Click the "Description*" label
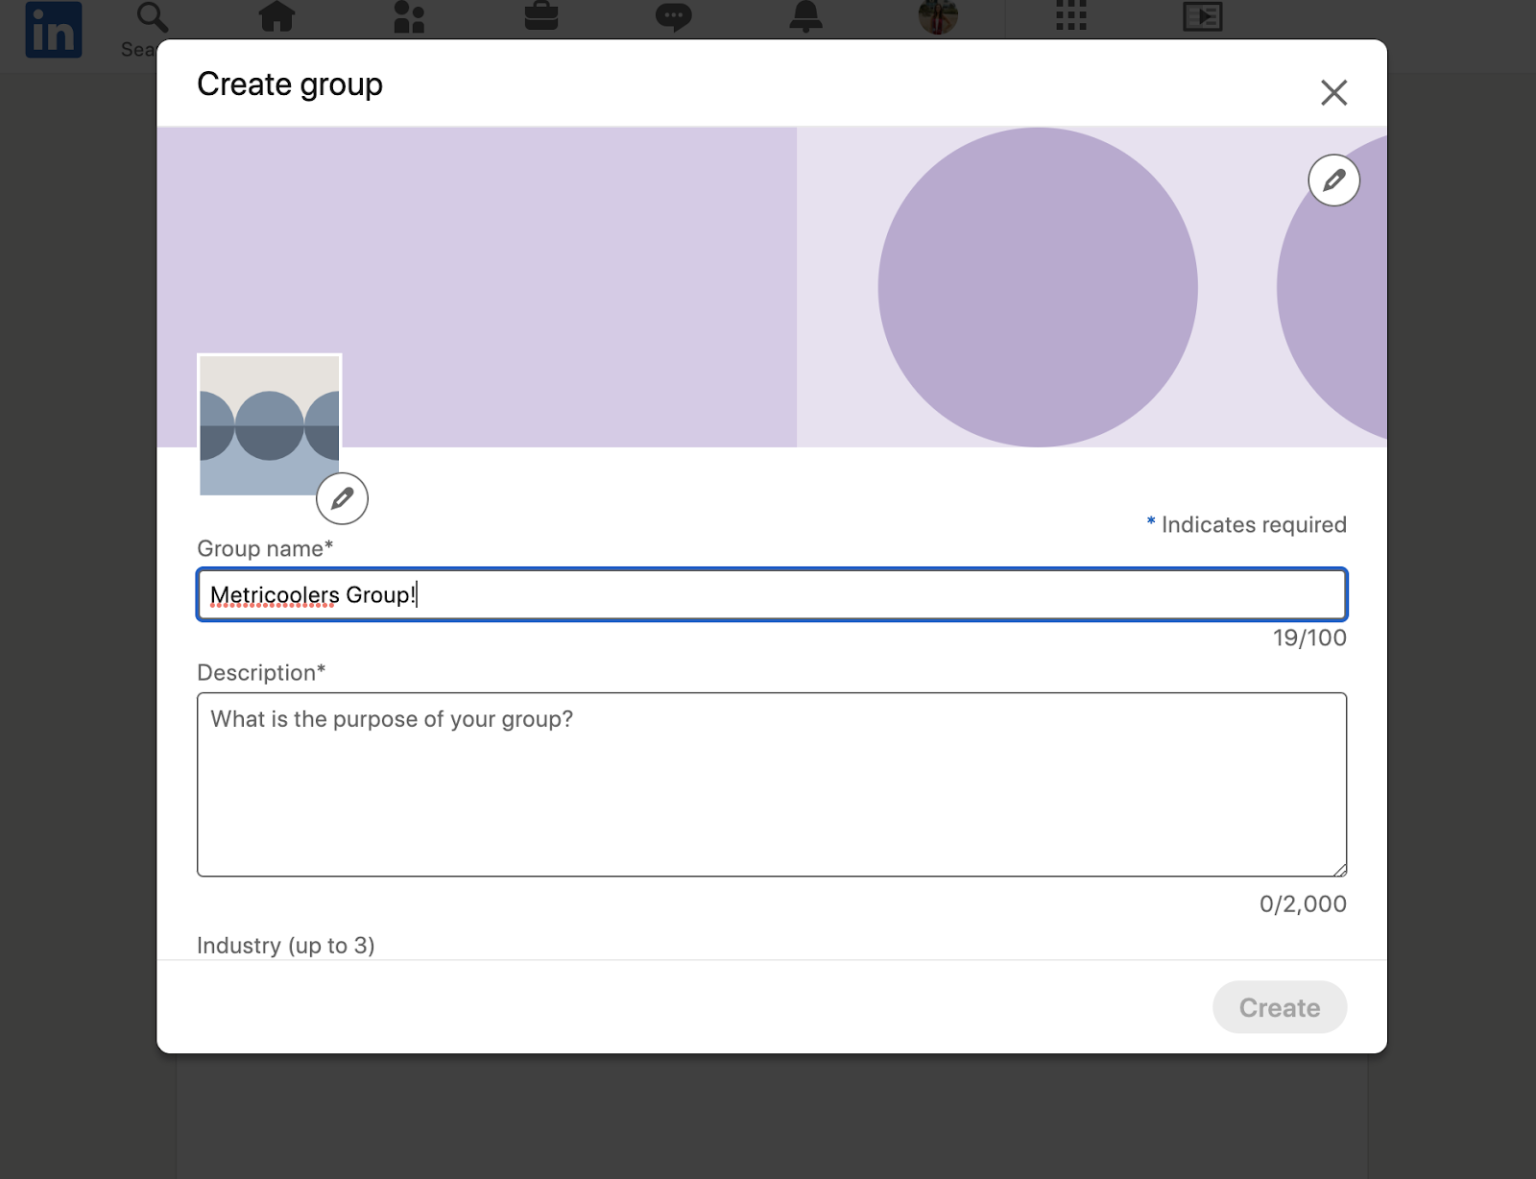Image resolution: width=1536 pixels, height=1179 pixels. 262,672
